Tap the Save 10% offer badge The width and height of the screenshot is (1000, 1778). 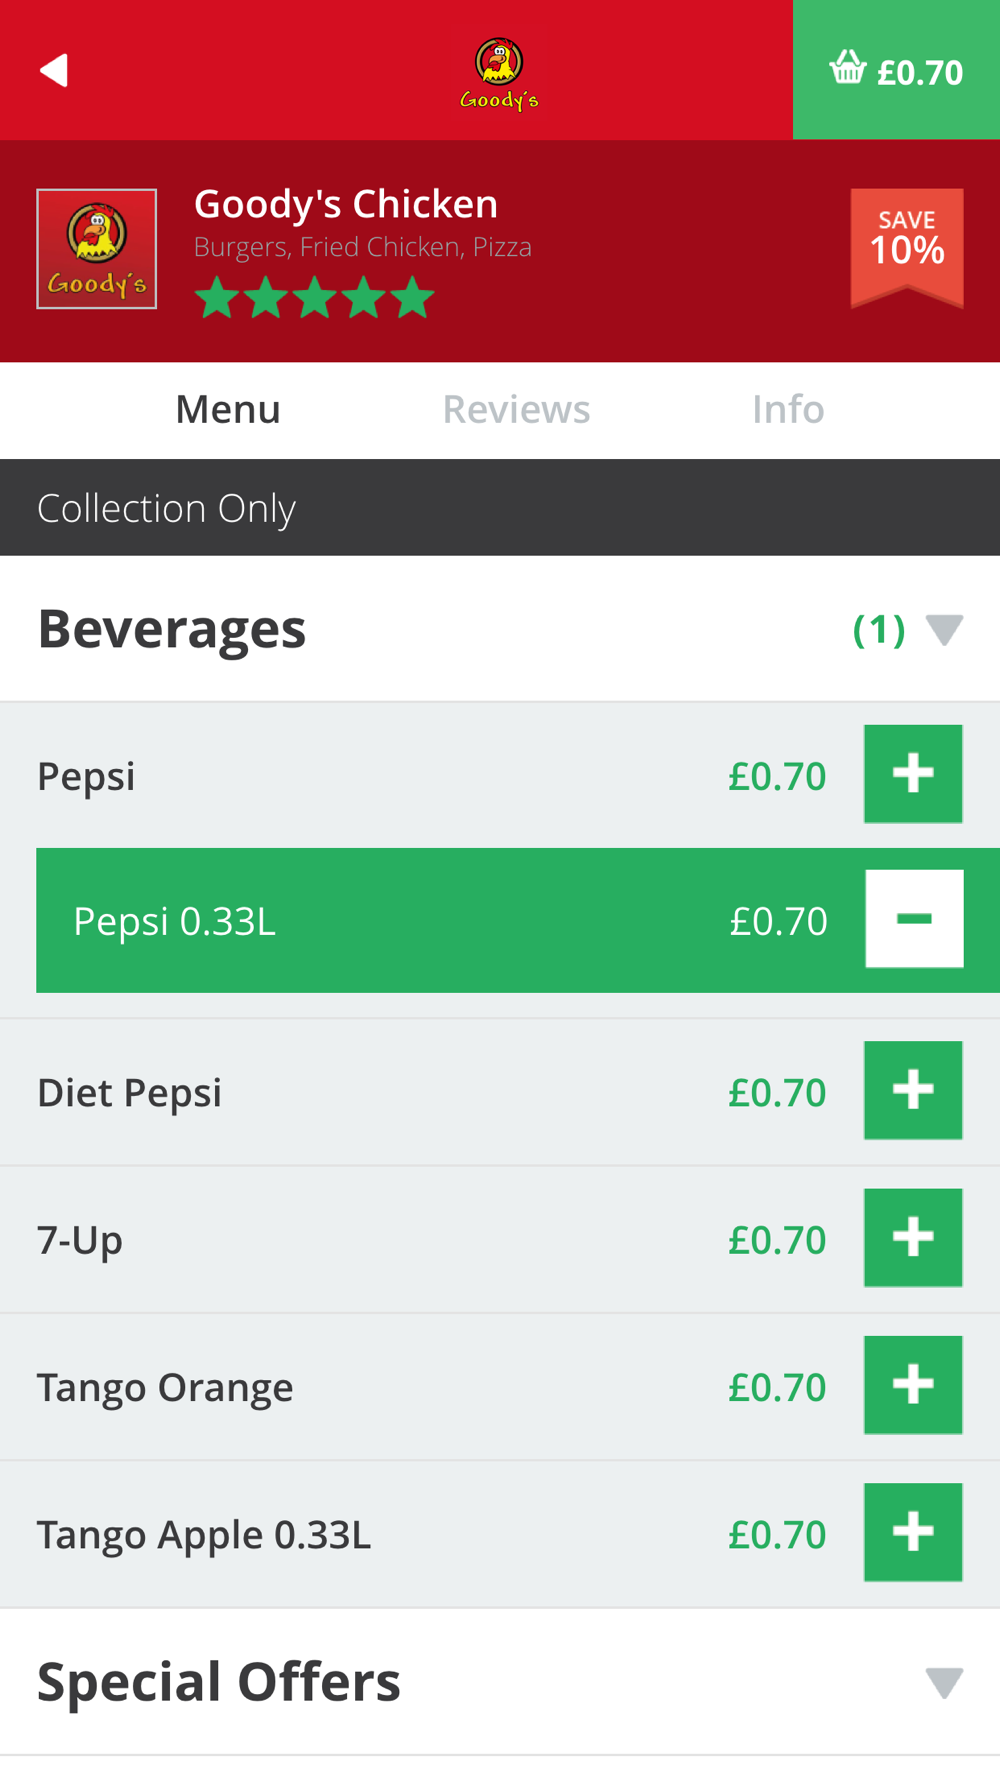(x=907, y=246)
